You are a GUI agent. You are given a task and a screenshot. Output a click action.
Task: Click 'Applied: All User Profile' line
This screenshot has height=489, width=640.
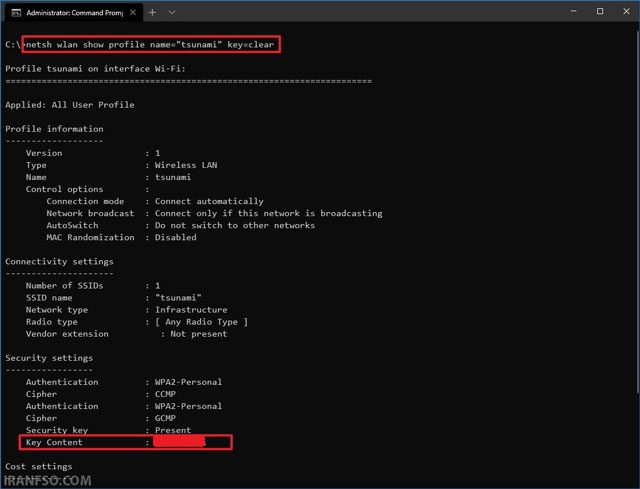70,104
